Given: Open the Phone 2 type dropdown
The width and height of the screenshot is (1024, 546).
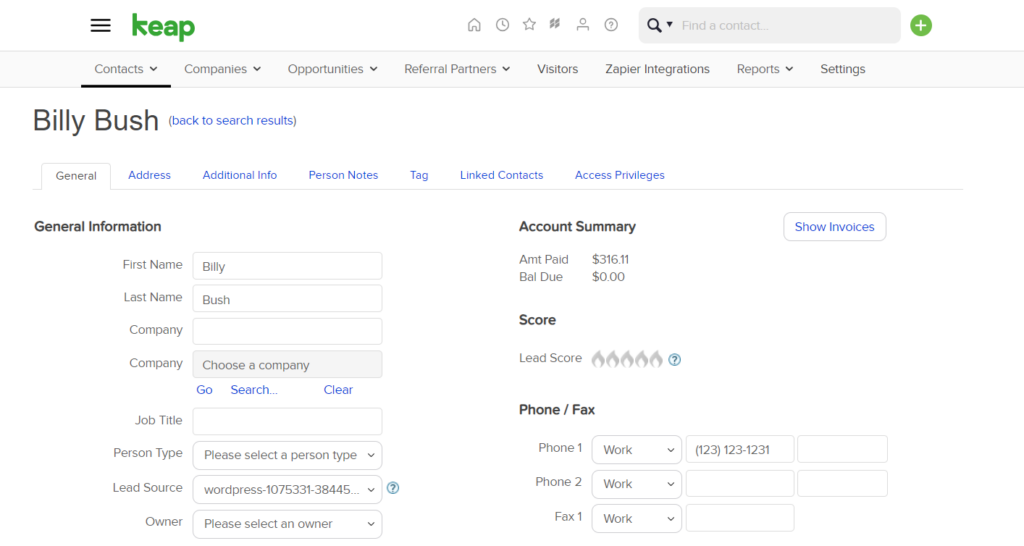Looking at the screenshot, I should tap(637, 484).
